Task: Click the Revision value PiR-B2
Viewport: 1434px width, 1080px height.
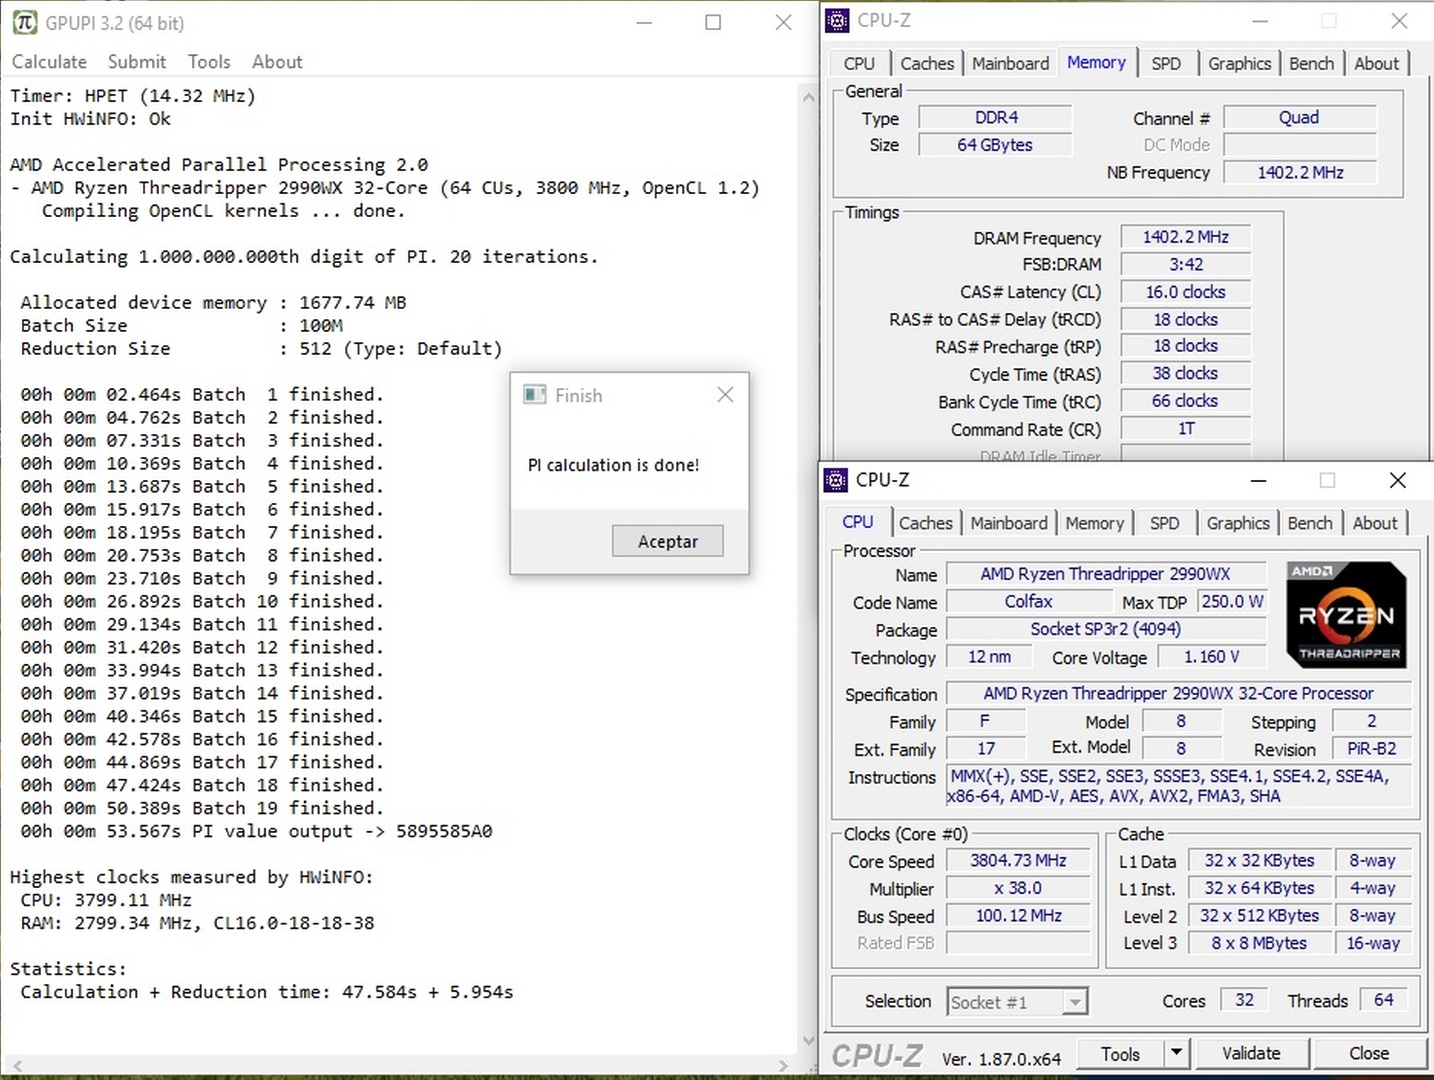Action: (1372, 749)
